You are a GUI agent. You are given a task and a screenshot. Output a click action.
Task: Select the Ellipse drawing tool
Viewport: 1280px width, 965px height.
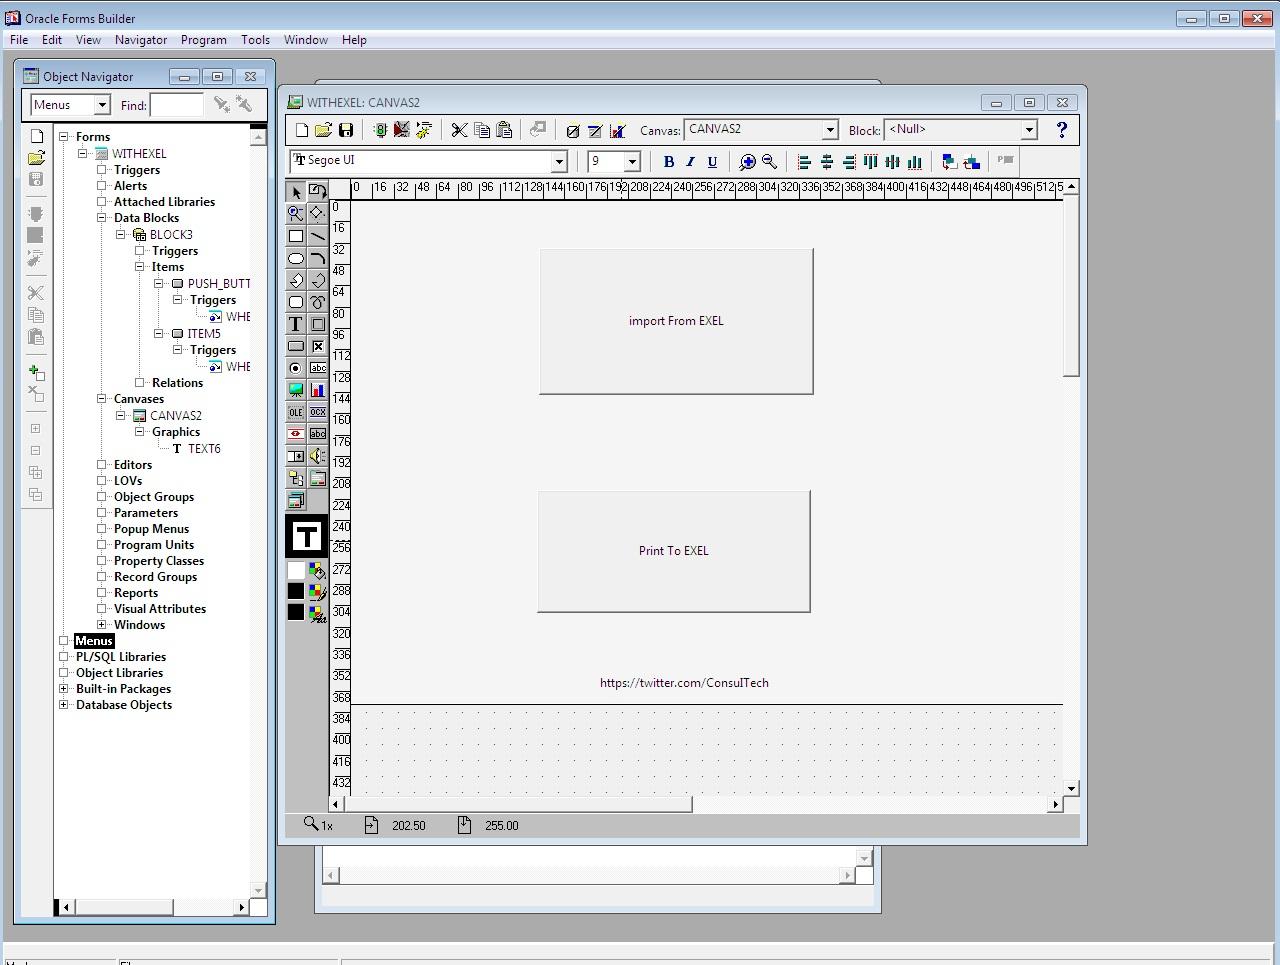pos(296,258)
